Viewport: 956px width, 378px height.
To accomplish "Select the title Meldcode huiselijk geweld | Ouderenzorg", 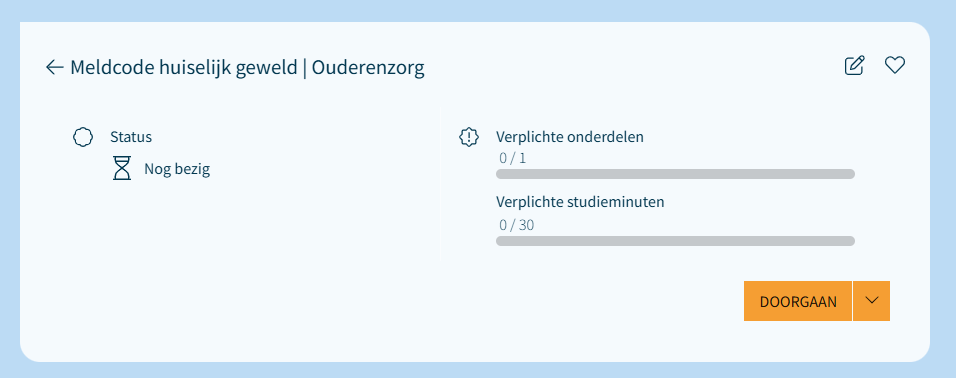I will 248,68.
